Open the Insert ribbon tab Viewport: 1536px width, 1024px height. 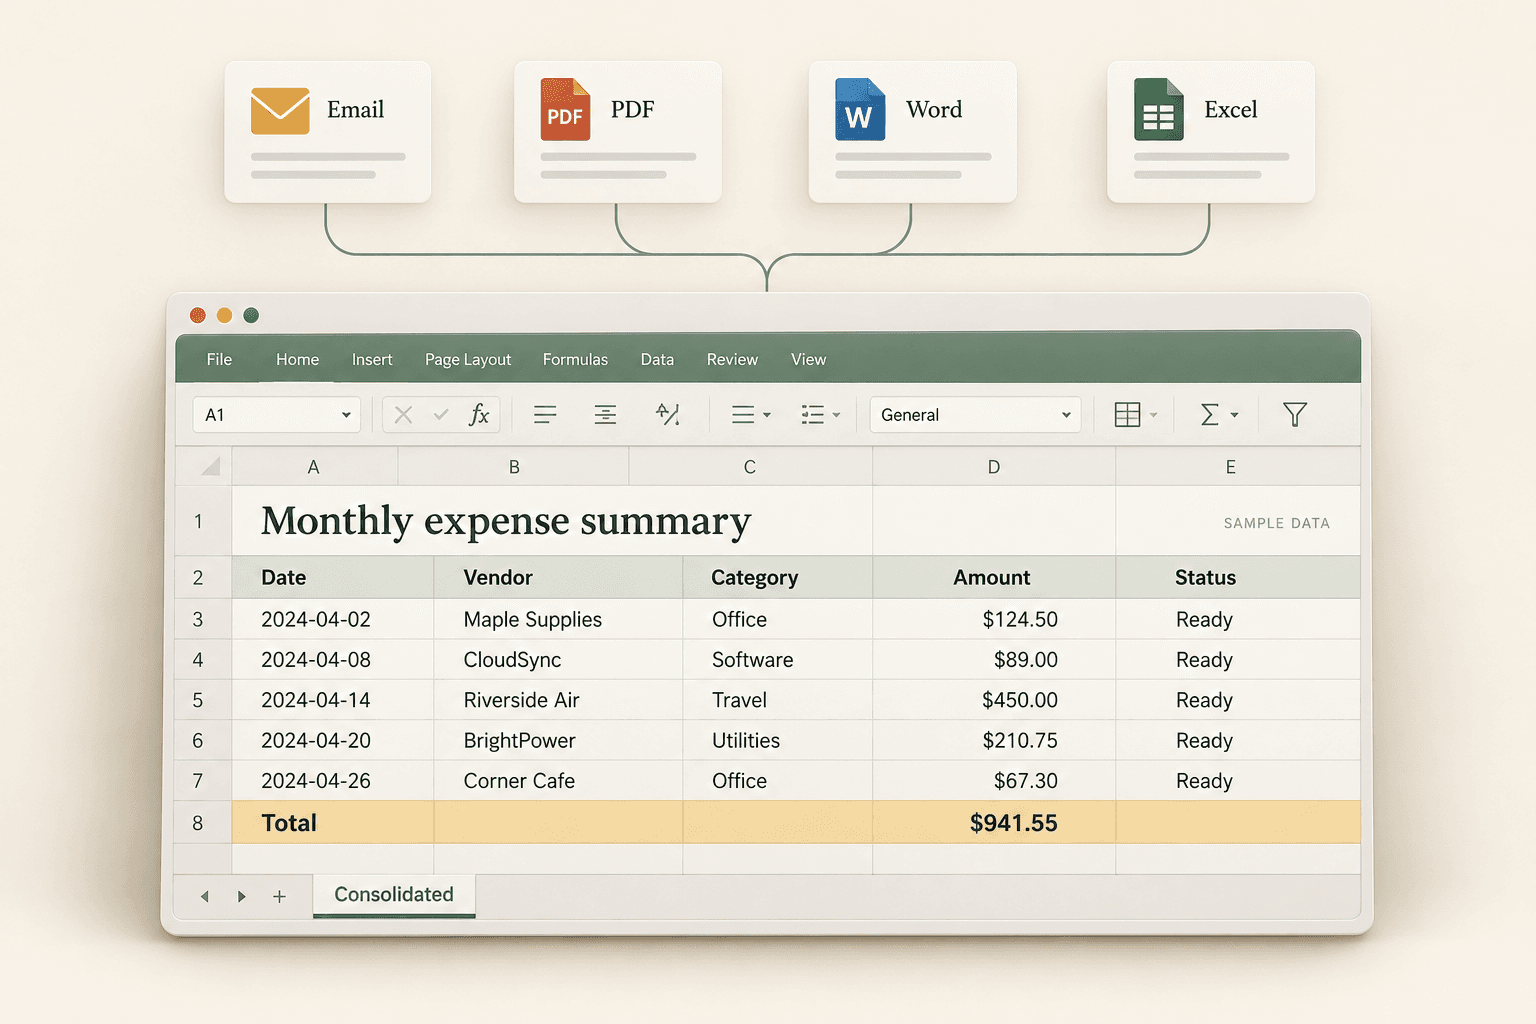(372, 360)
